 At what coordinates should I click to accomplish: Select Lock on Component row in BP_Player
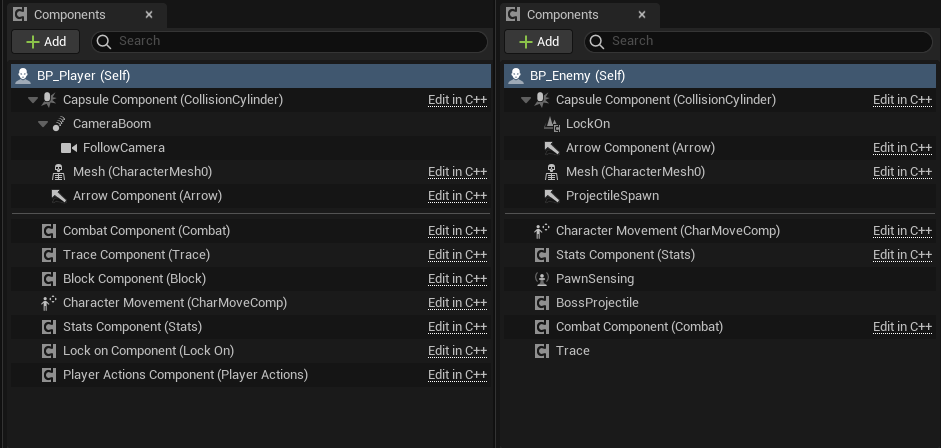[x=251, y=351]
